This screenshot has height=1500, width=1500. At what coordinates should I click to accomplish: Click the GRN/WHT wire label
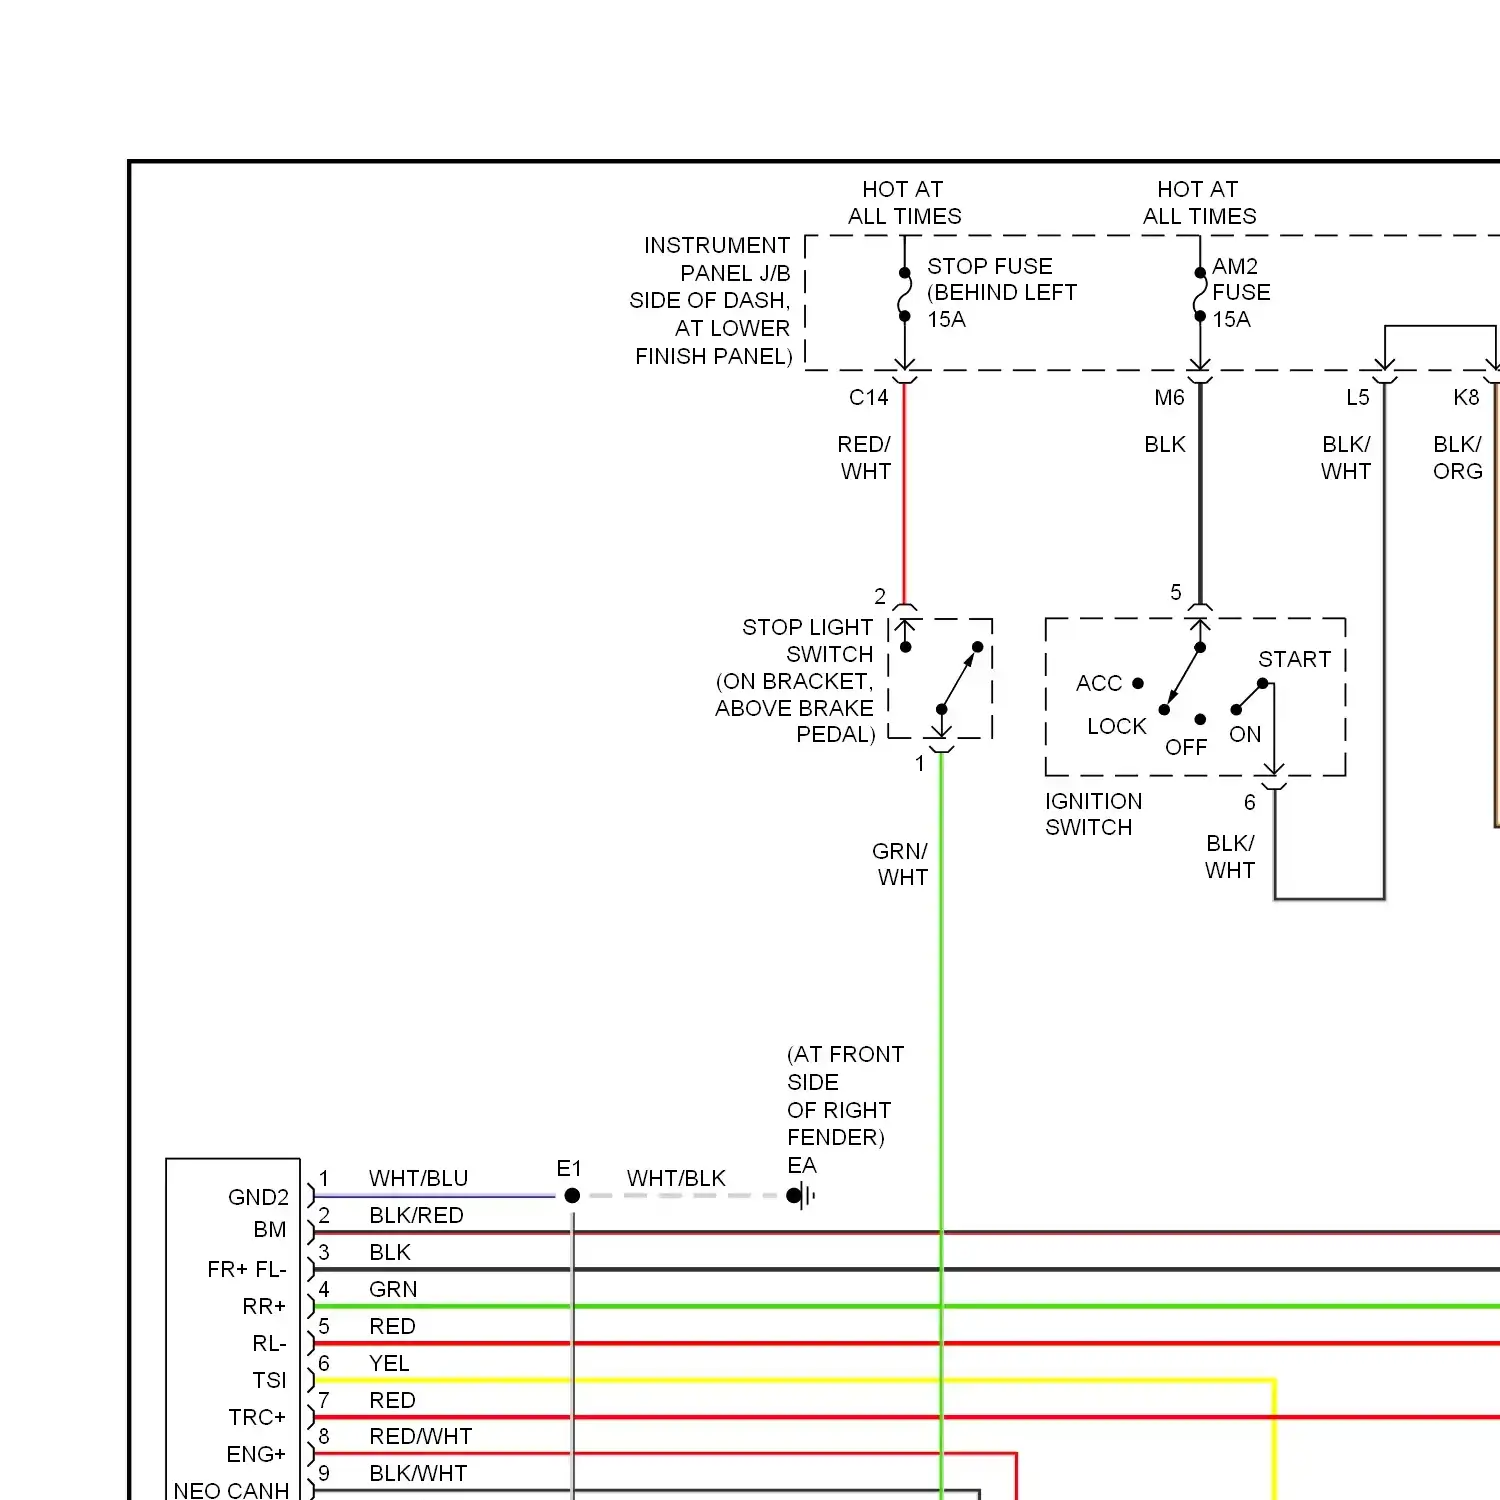coord(900,865)
